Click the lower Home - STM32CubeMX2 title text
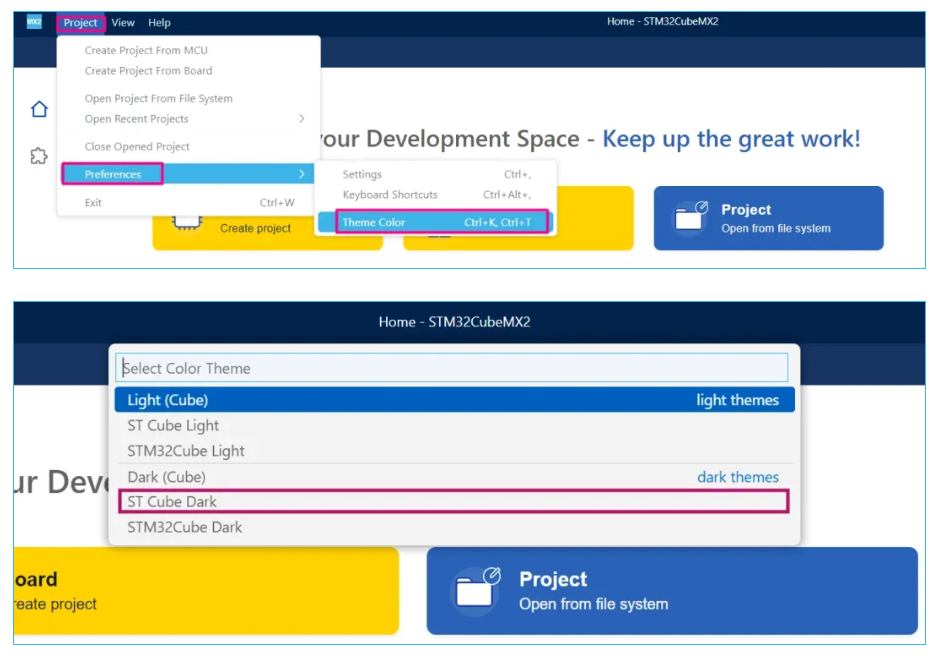 click(x=454, y=322)
